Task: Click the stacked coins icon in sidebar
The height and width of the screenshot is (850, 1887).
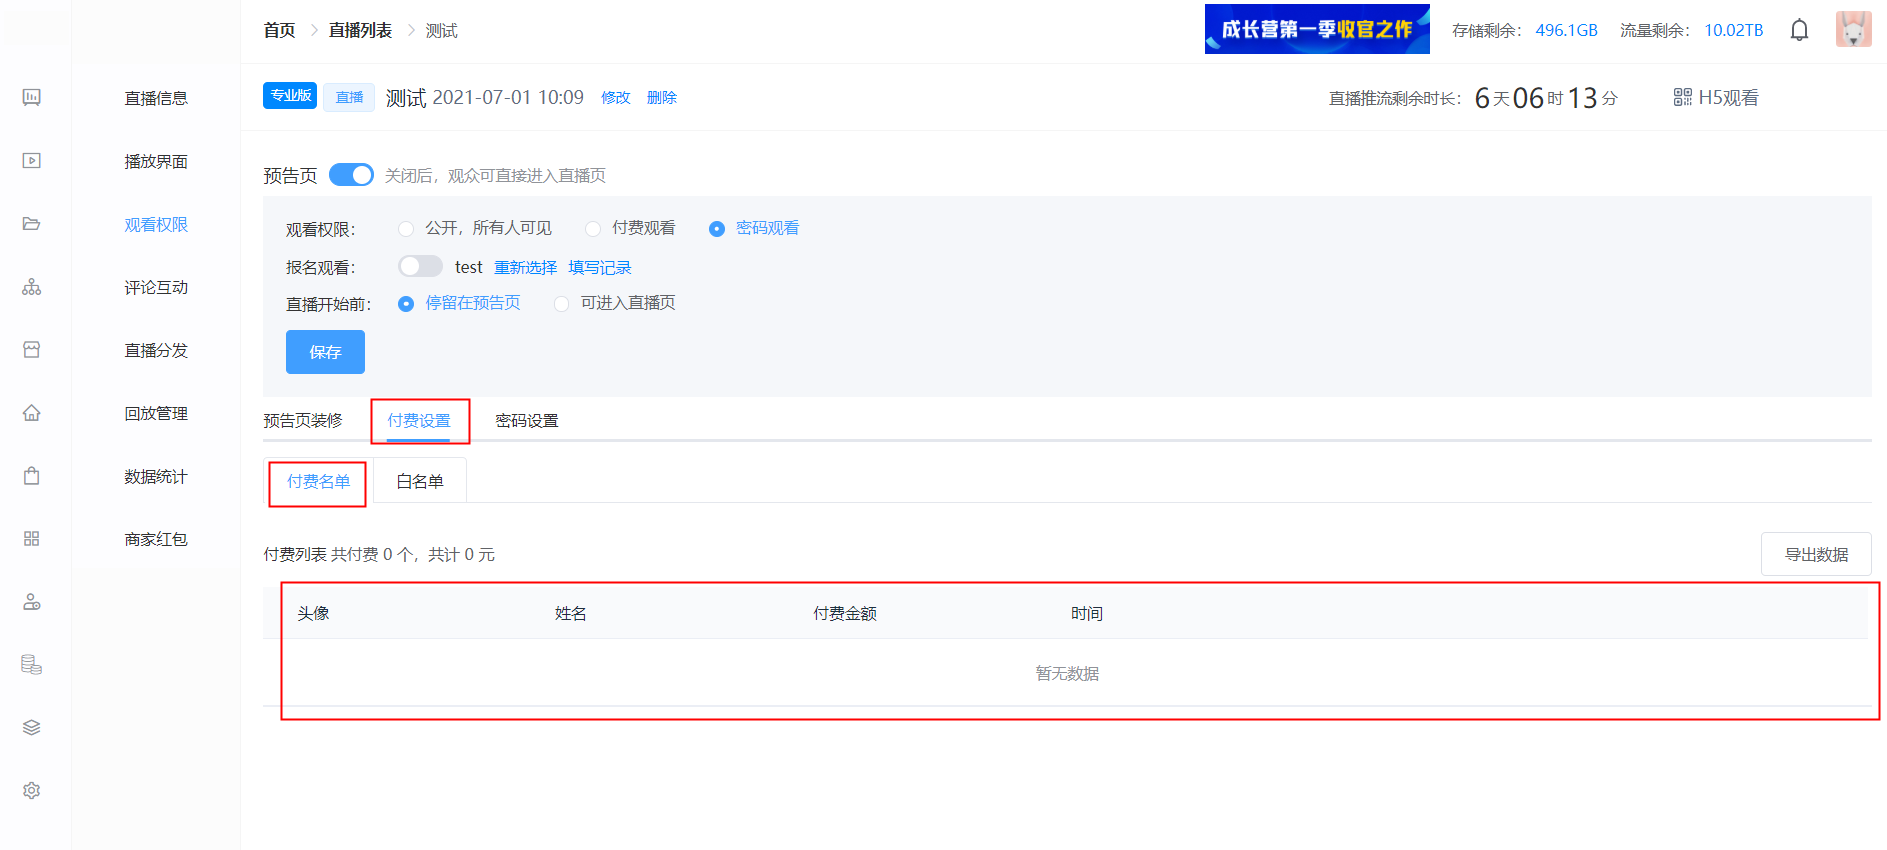Action: 32,664
